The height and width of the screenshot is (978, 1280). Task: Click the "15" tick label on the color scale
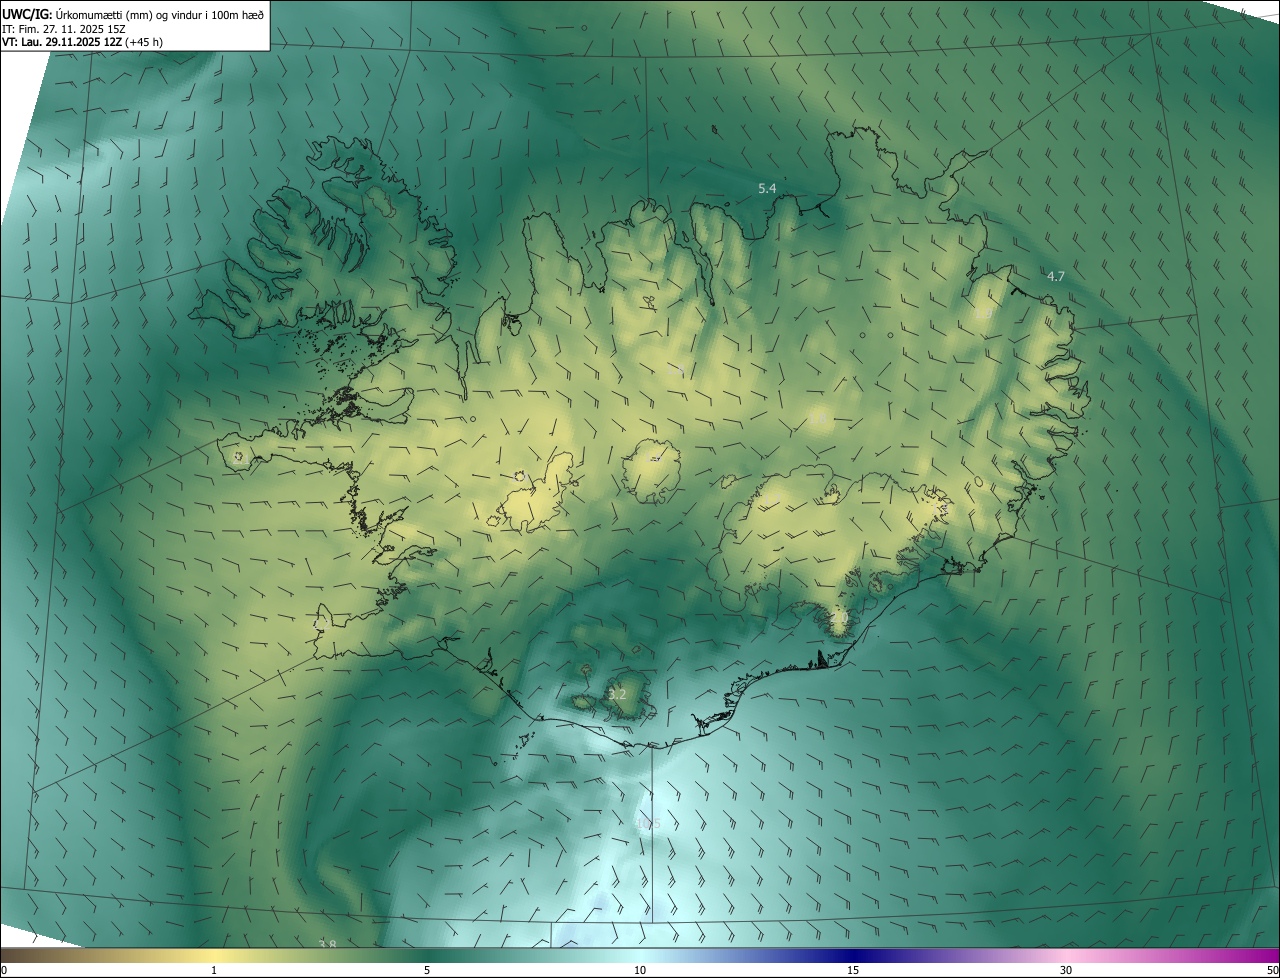pos(853,970)
